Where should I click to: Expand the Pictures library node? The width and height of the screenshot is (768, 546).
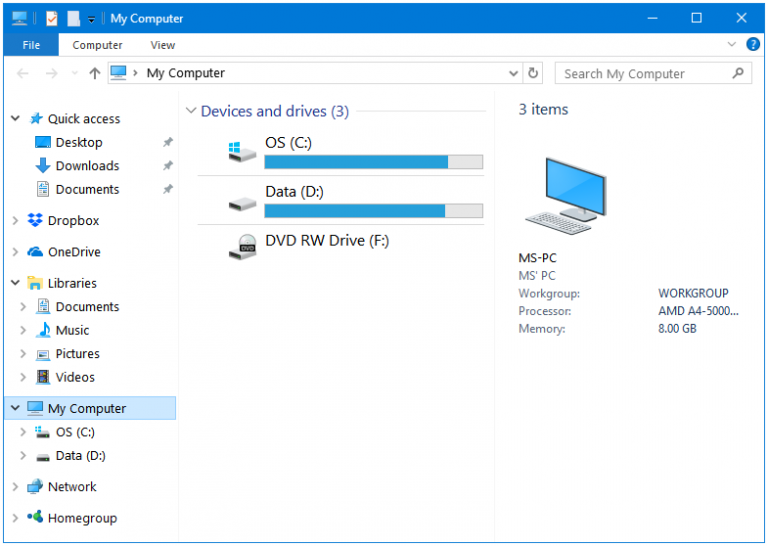click(23, 354)
